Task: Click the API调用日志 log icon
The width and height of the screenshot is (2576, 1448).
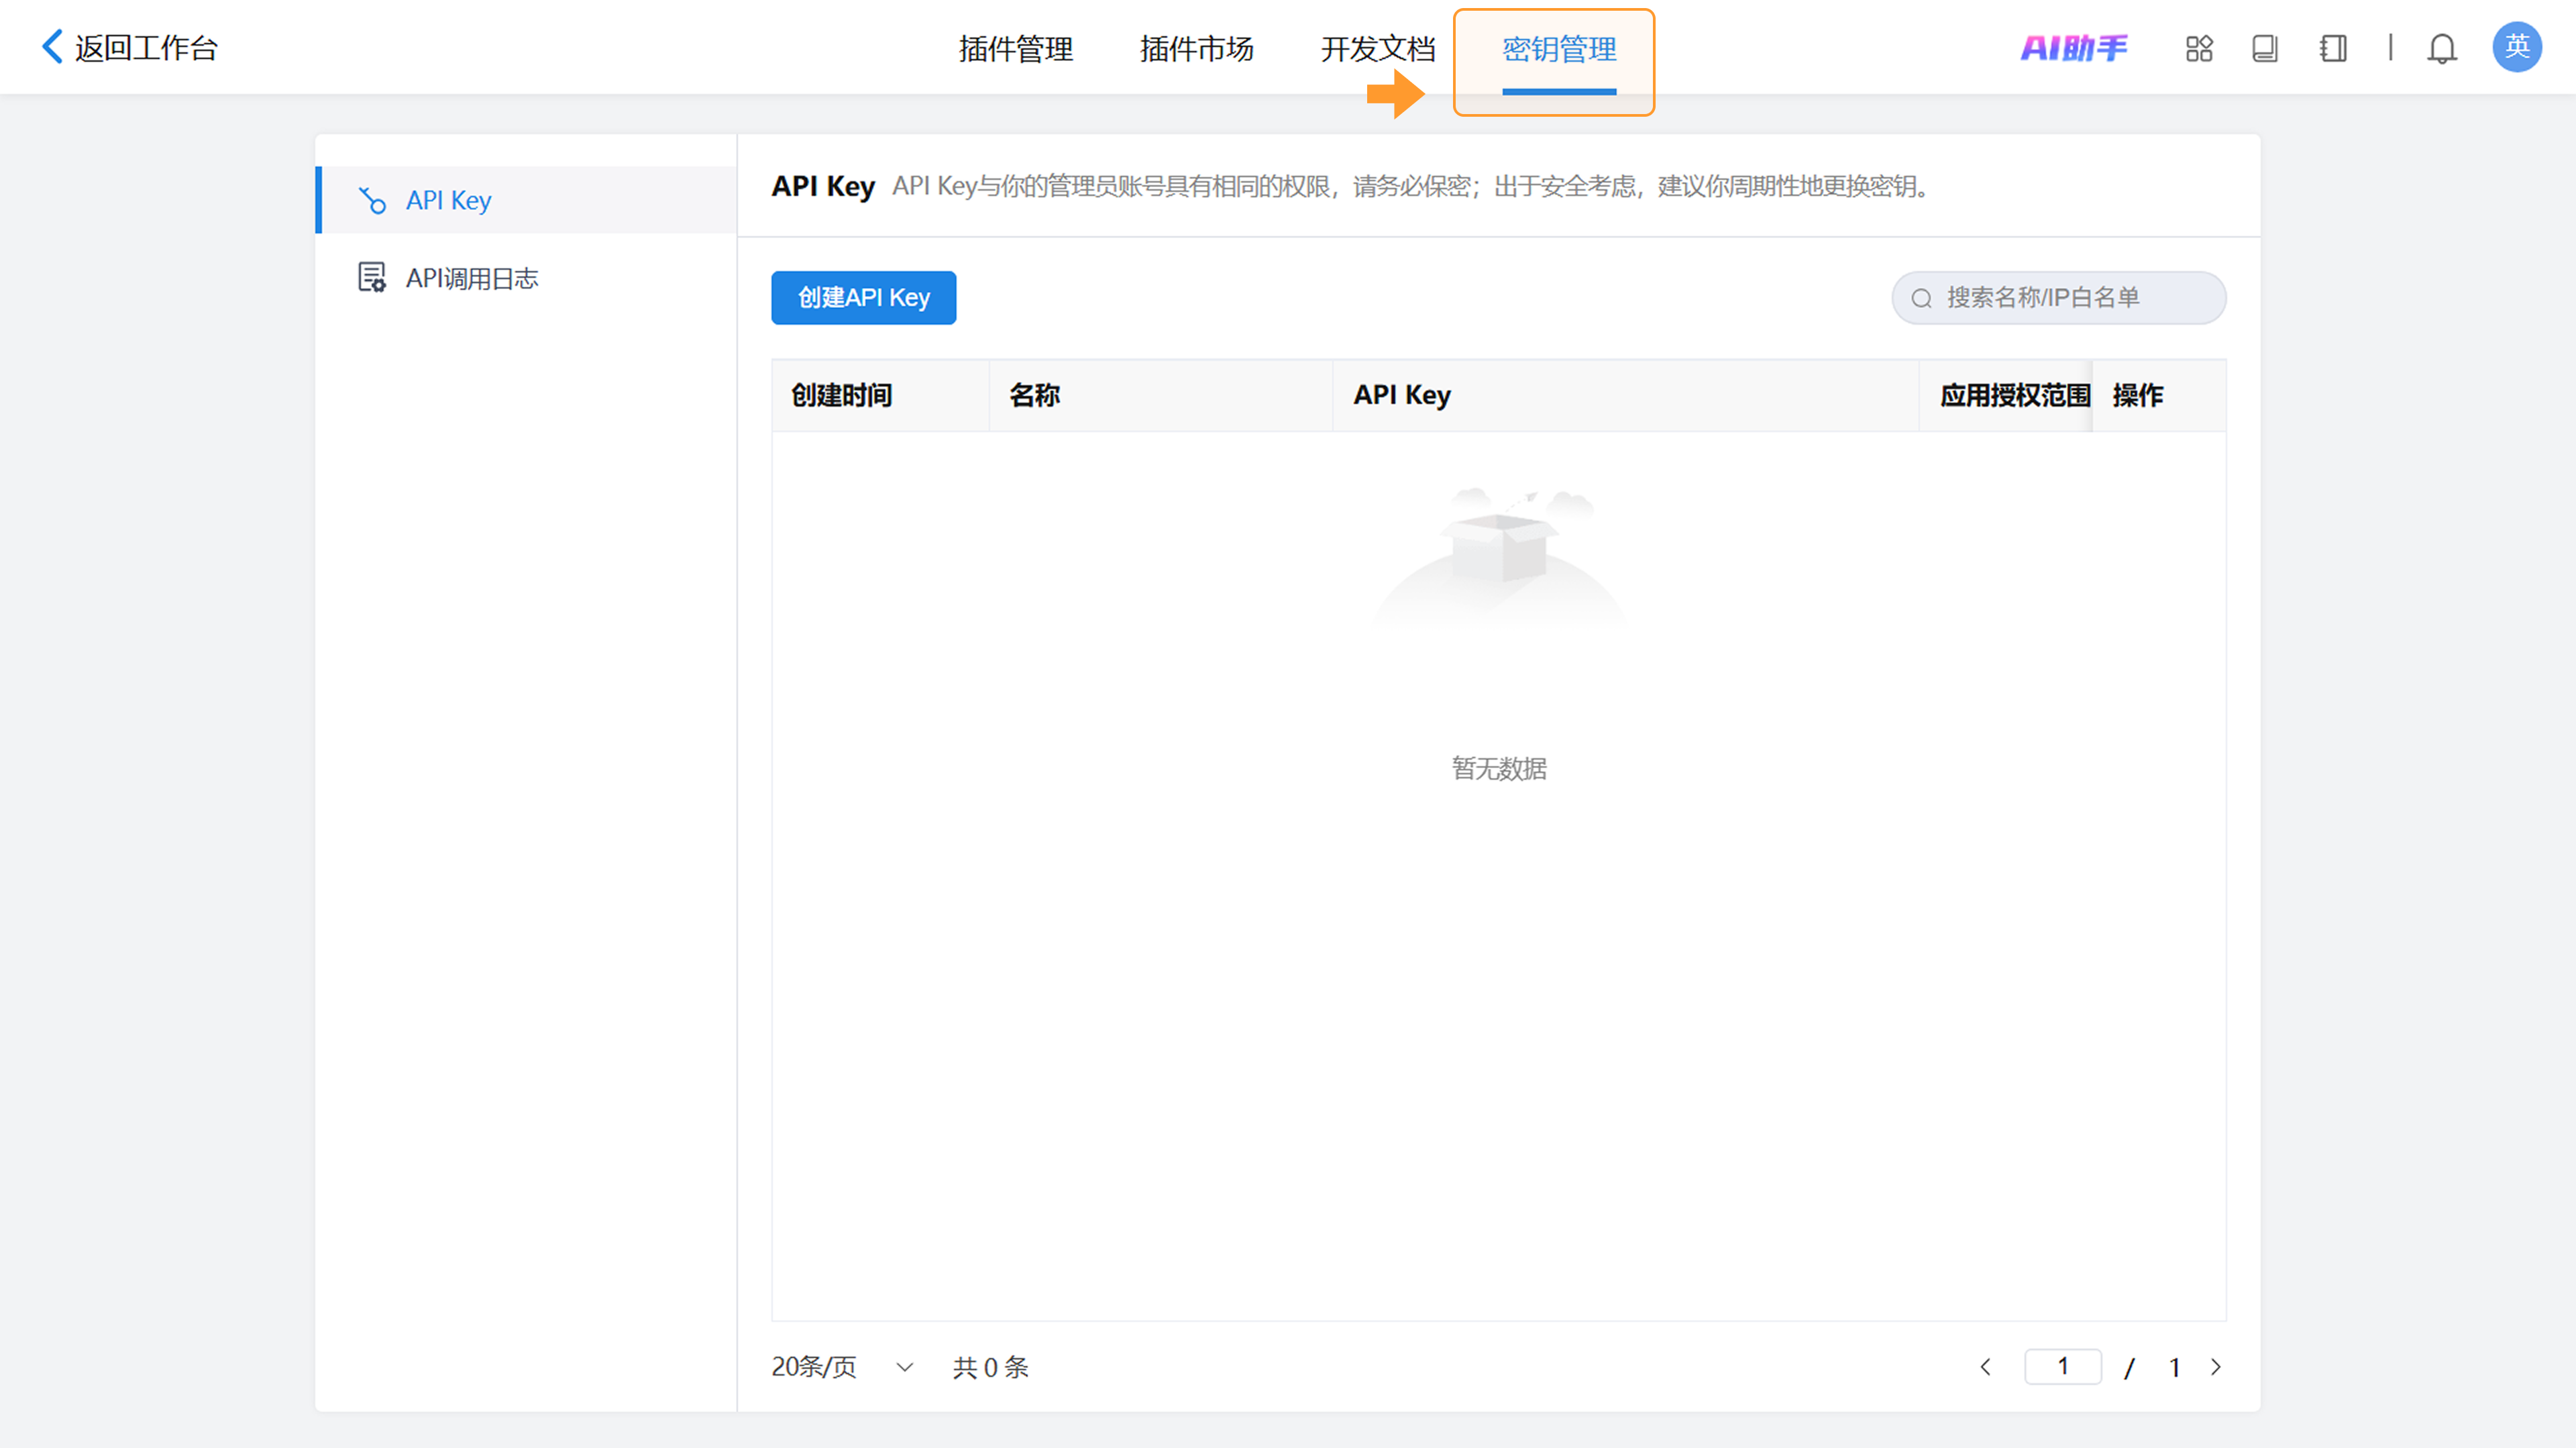Action: point(372,277)
